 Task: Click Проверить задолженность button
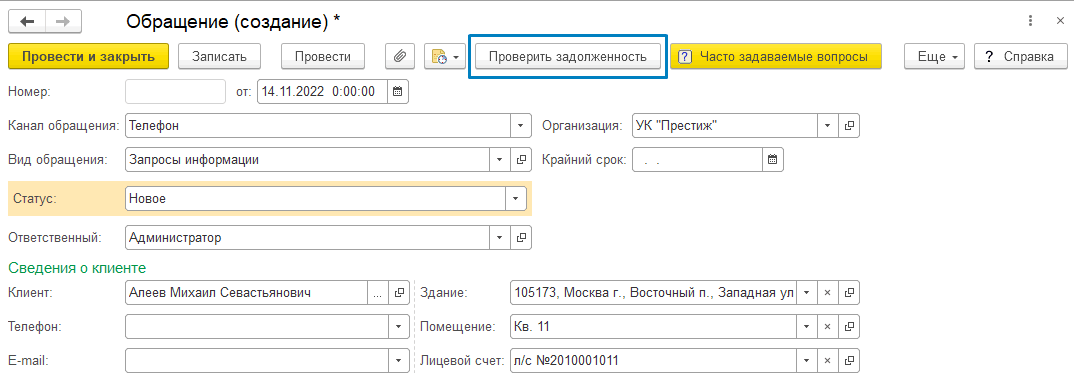pyautogui.click(x=569, y=57)
